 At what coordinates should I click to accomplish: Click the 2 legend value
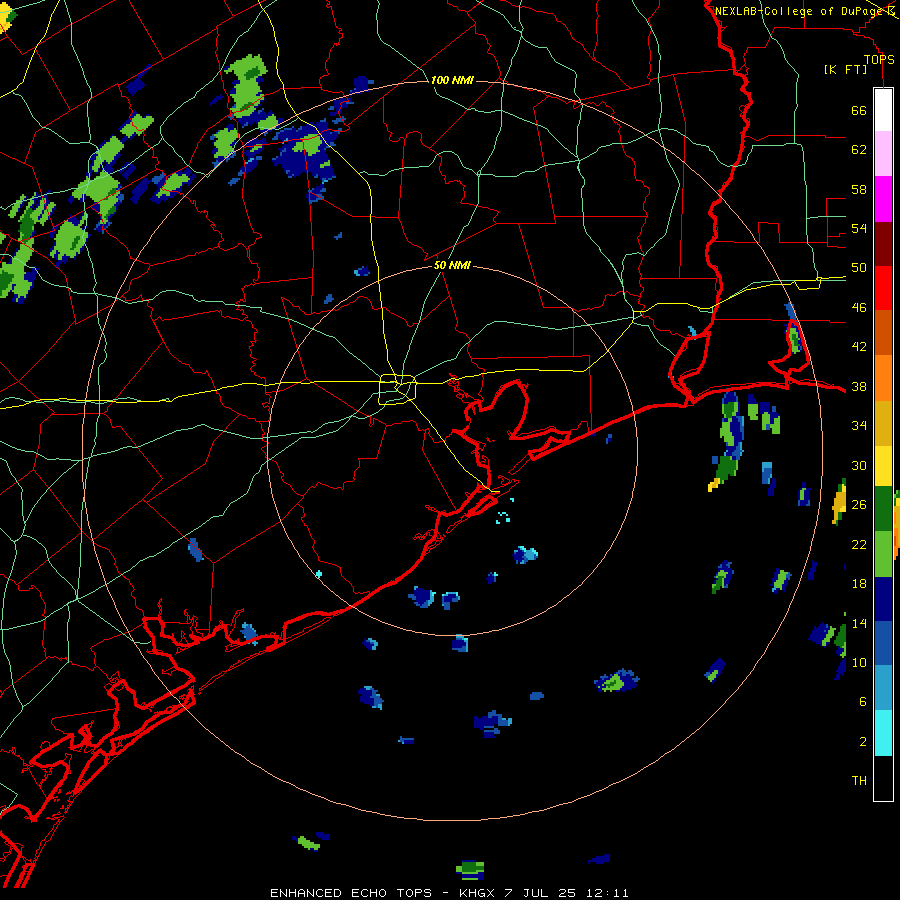tap(863, 742)
